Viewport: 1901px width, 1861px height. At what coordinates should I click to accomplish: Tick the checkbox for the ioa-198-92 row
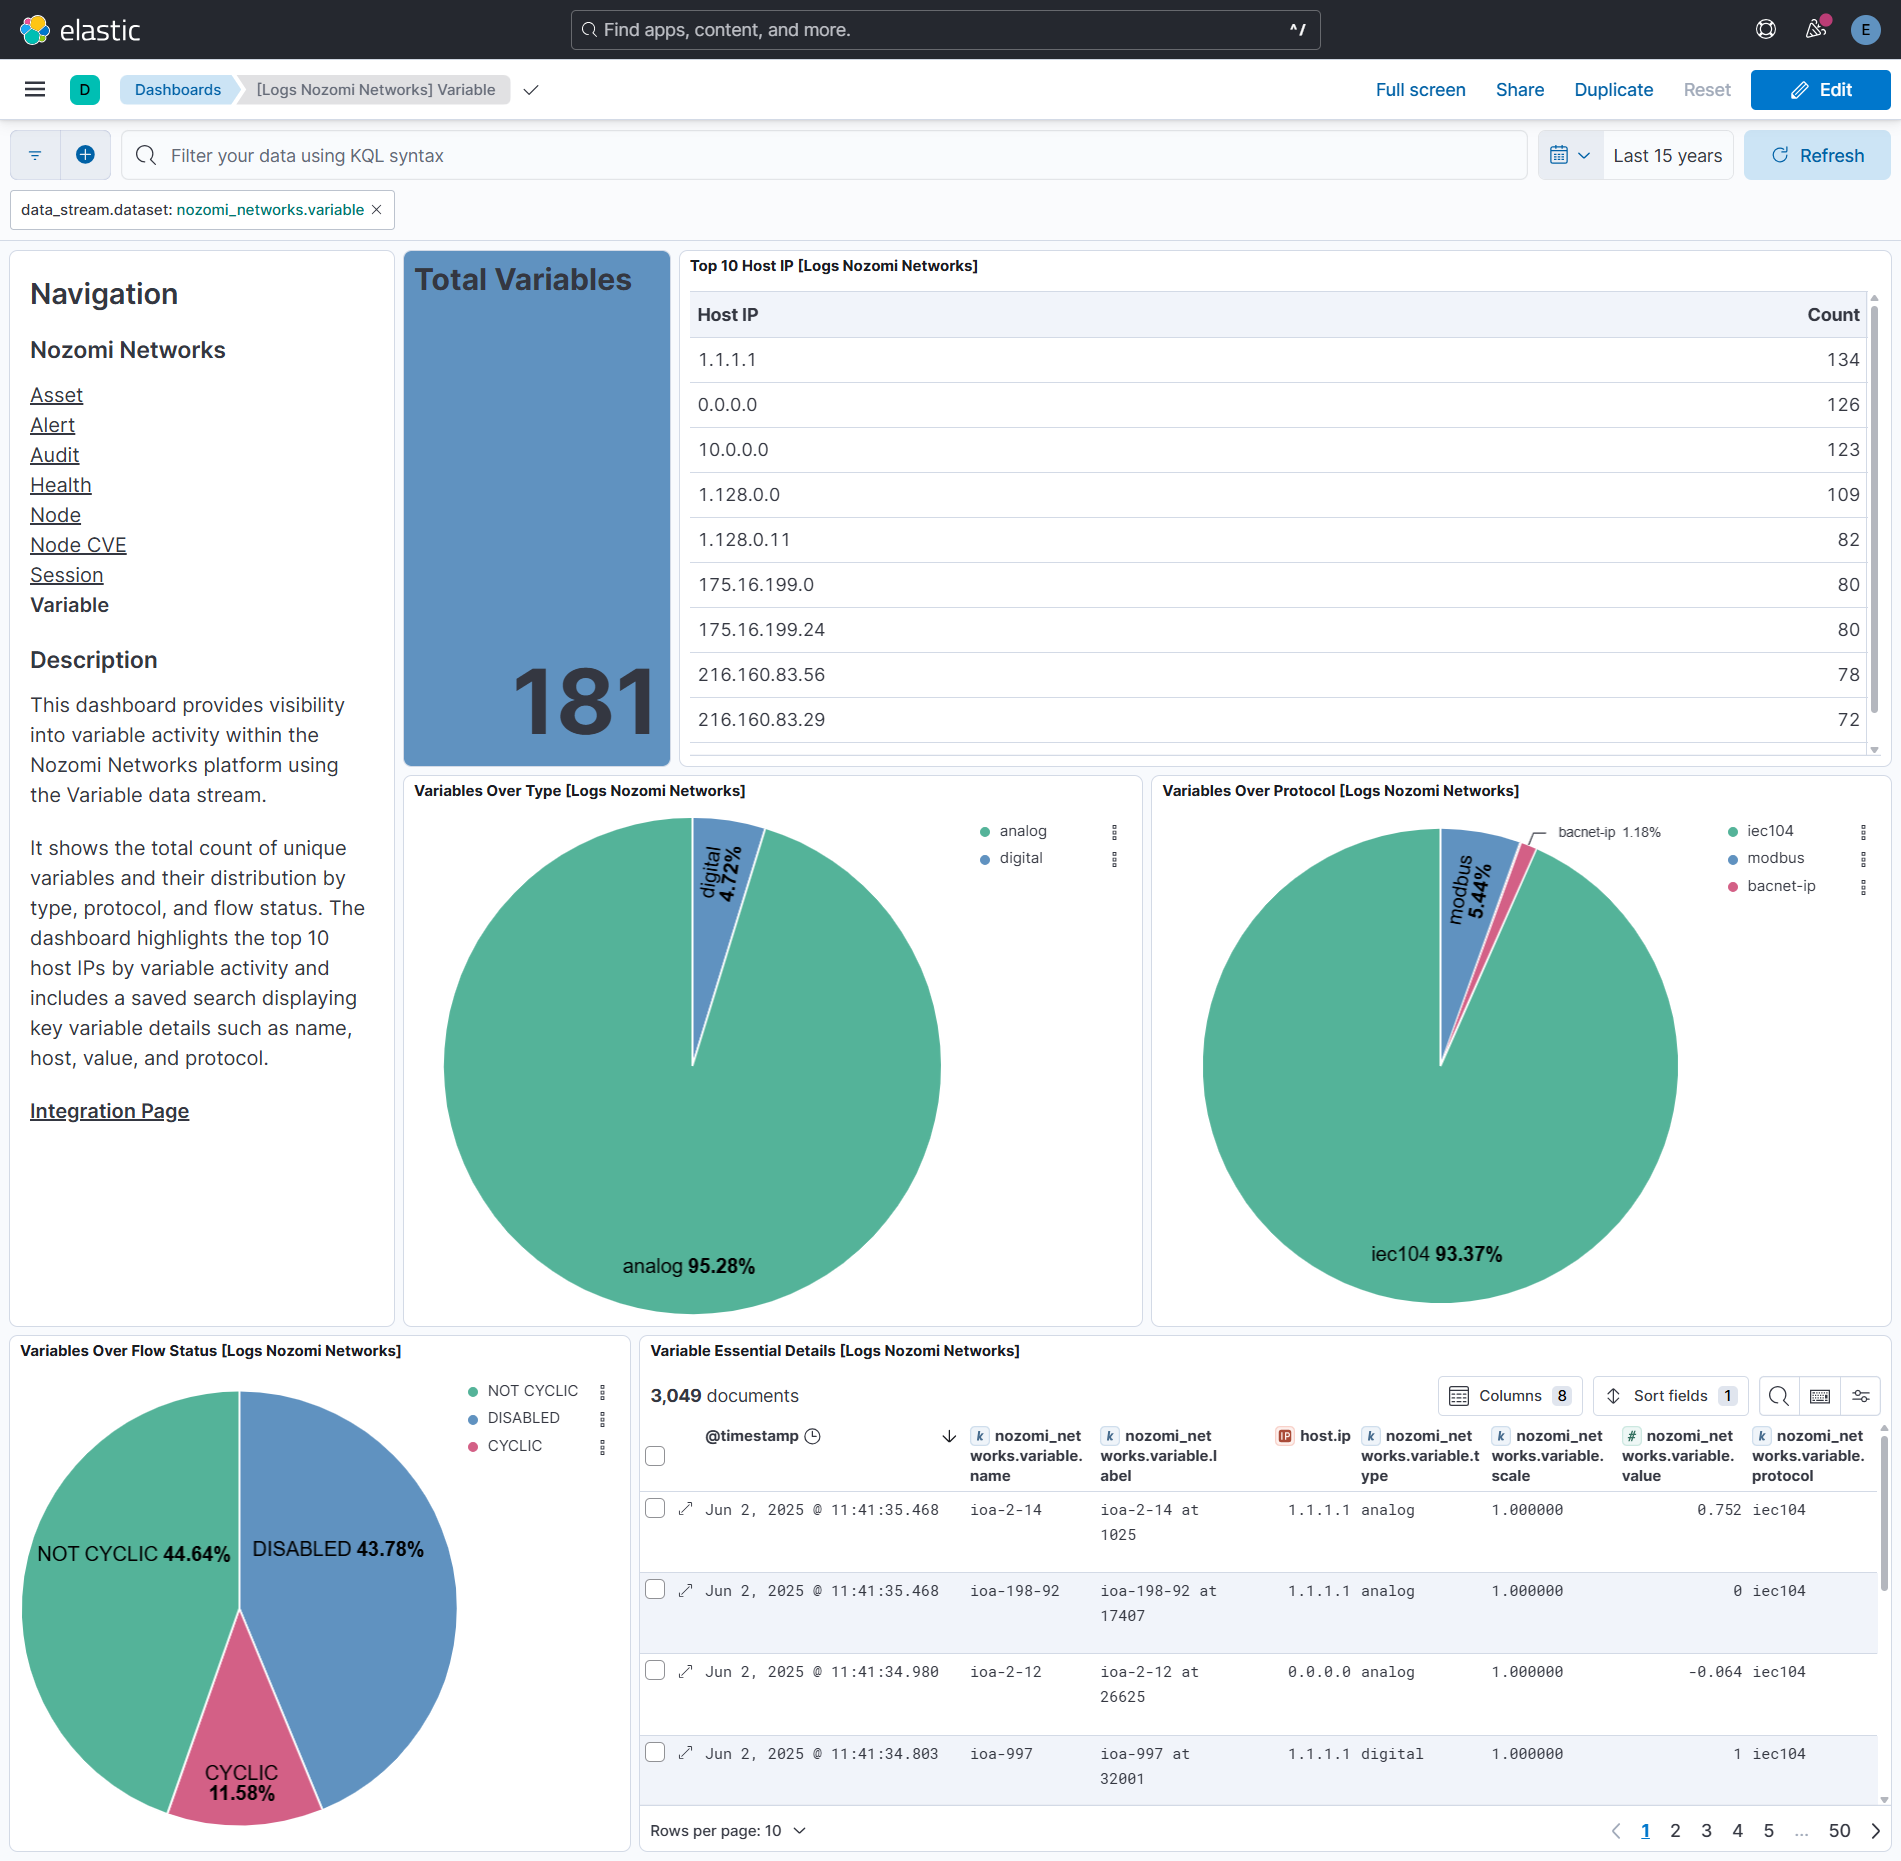click(655, 1590)
